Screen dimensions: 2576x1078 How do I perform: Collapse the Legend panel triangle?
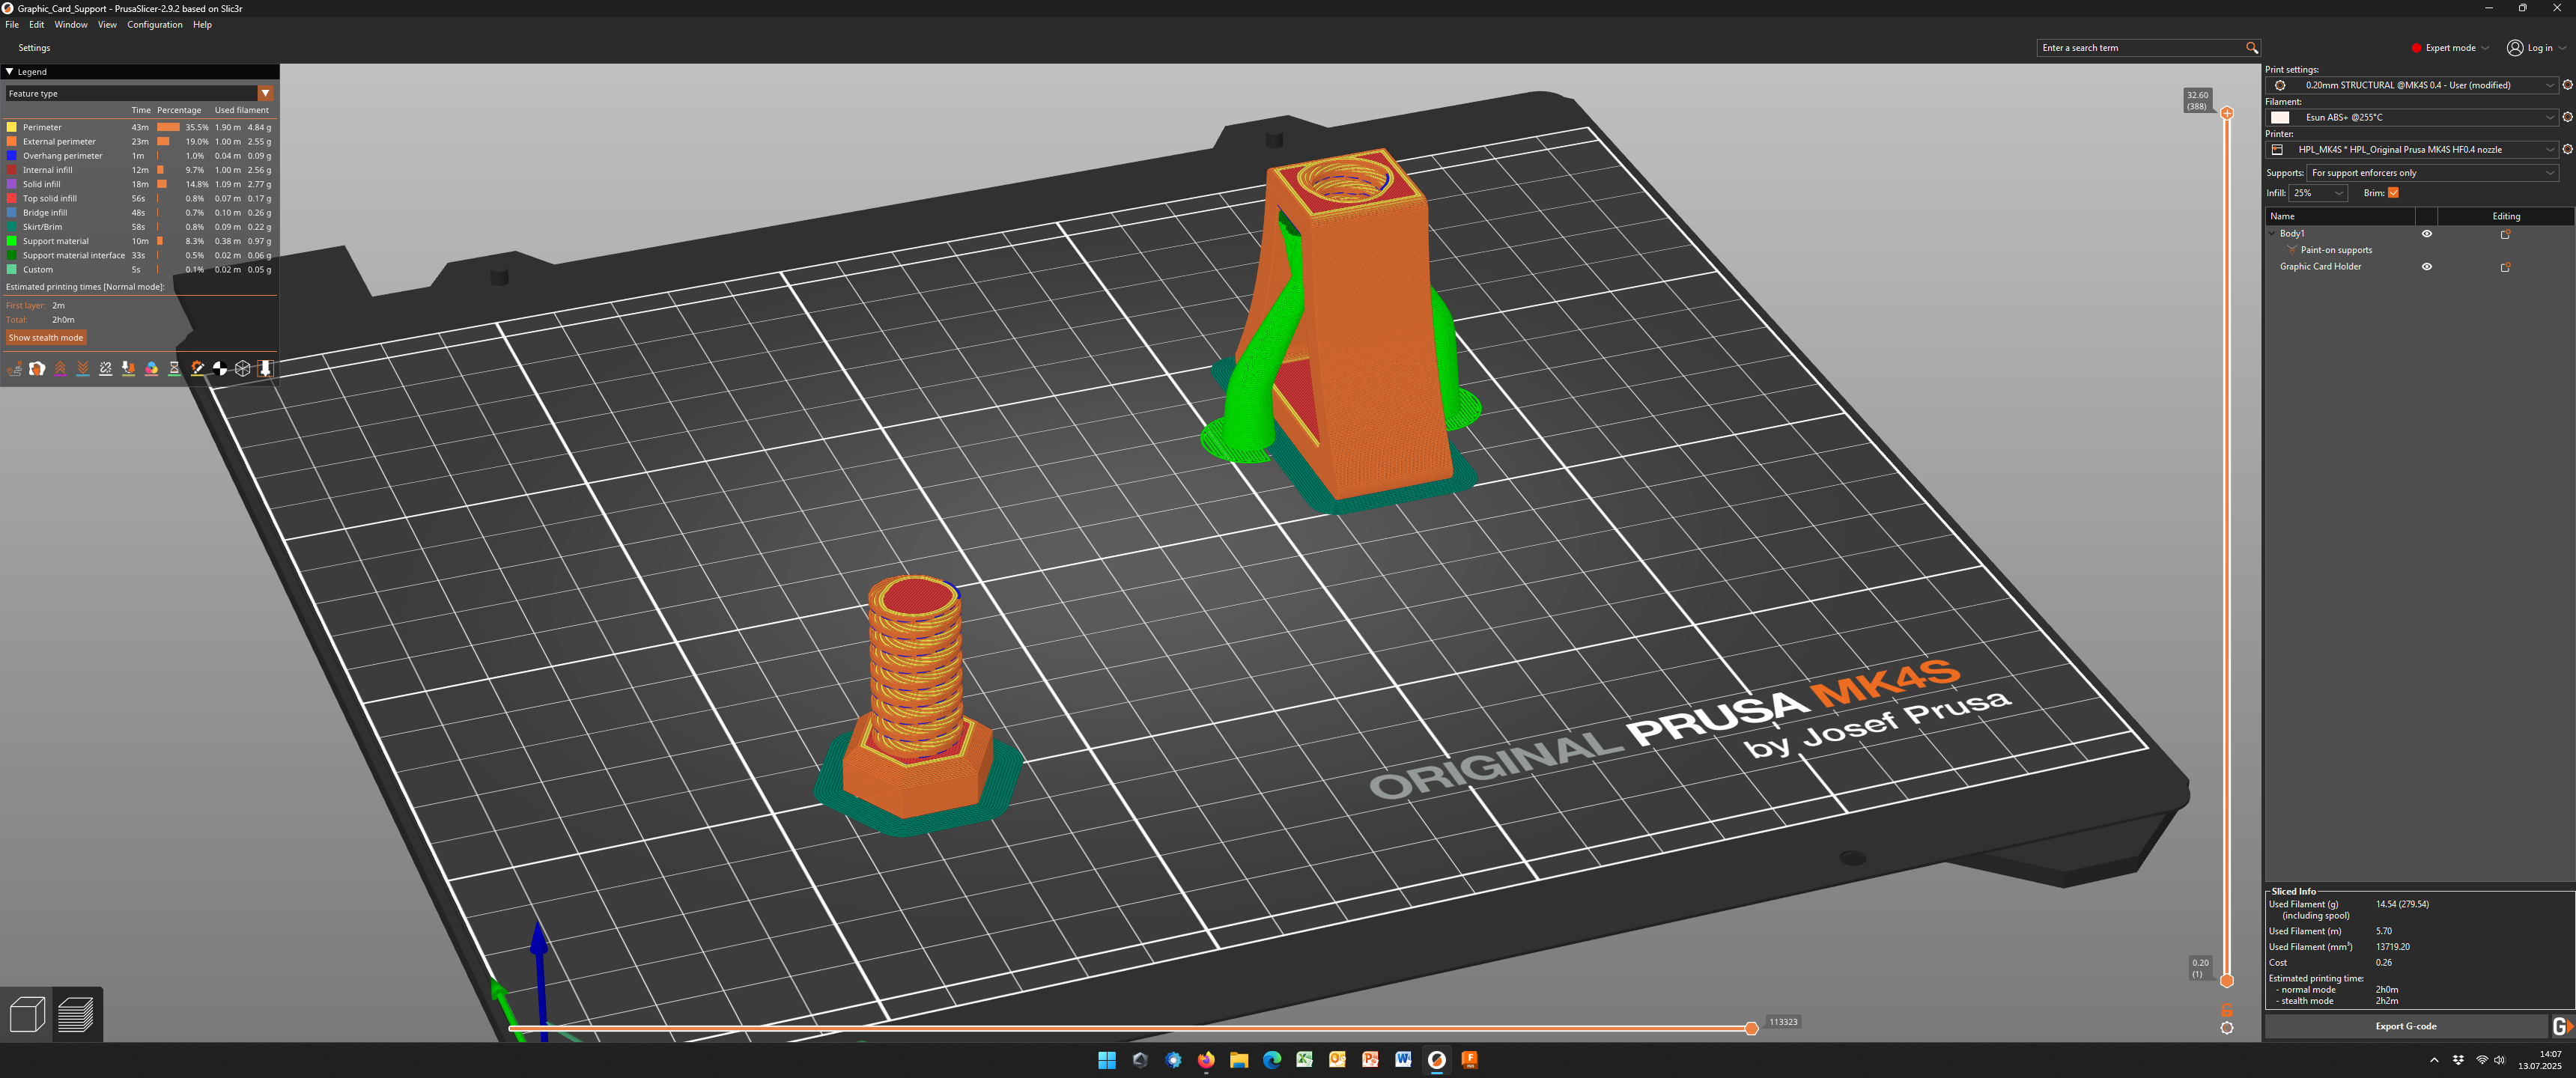coord(9,72)
